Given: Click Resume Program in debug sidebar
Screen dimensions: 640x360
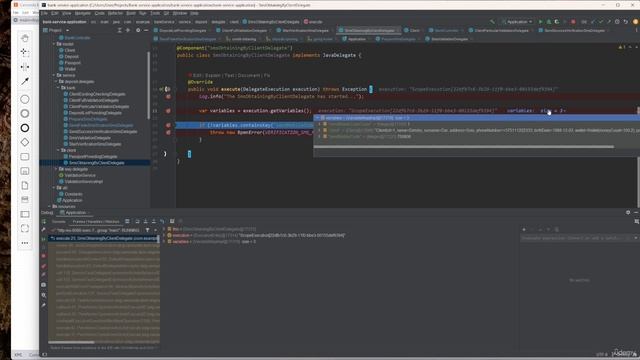Looking at the screenshot, I should tap(44, 238).
